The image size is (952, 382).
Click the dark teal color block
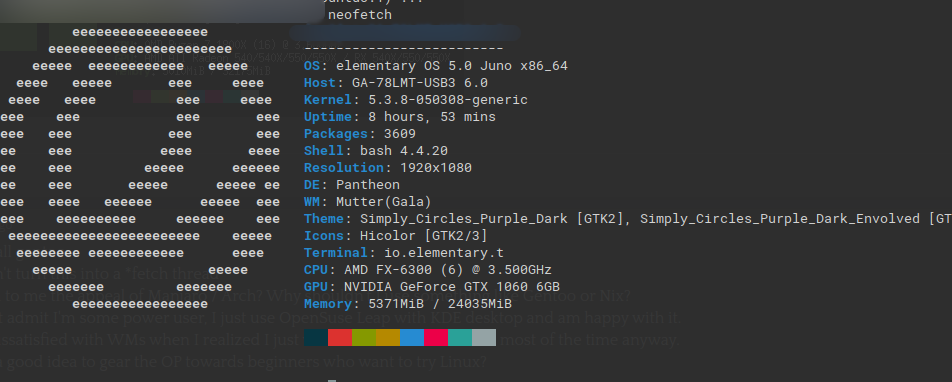[316, 338]
